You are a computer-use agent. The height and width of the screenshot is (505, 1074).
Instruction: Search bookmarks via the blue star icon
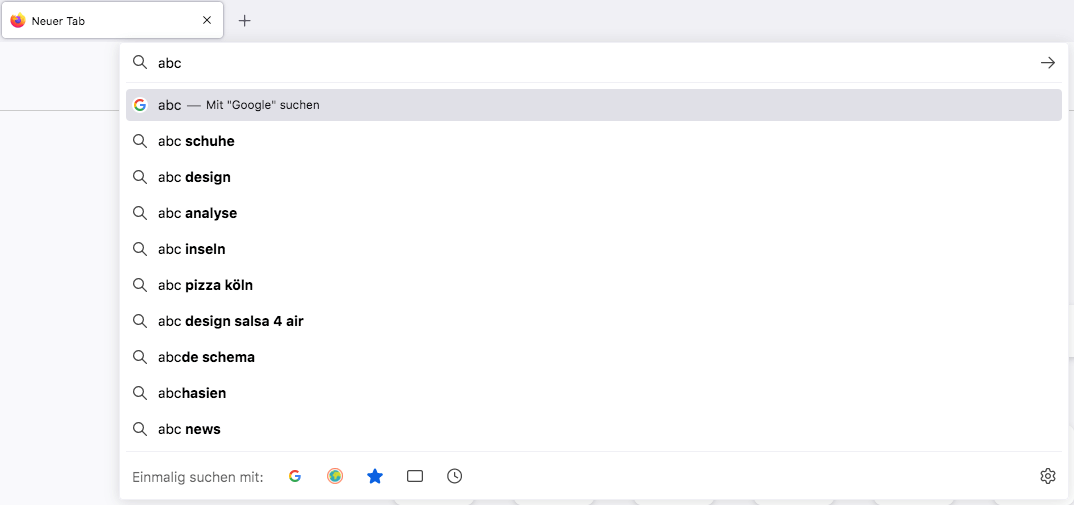pos(375,476)
